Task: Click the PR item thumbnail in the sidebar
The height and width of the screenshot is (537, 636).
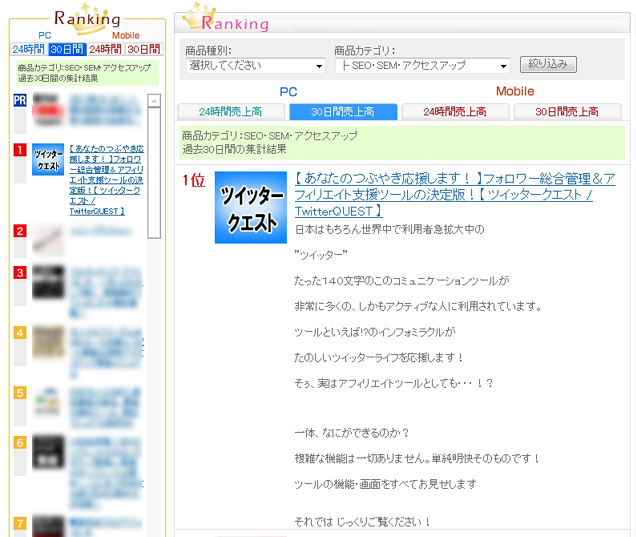Action: (48, 110)
